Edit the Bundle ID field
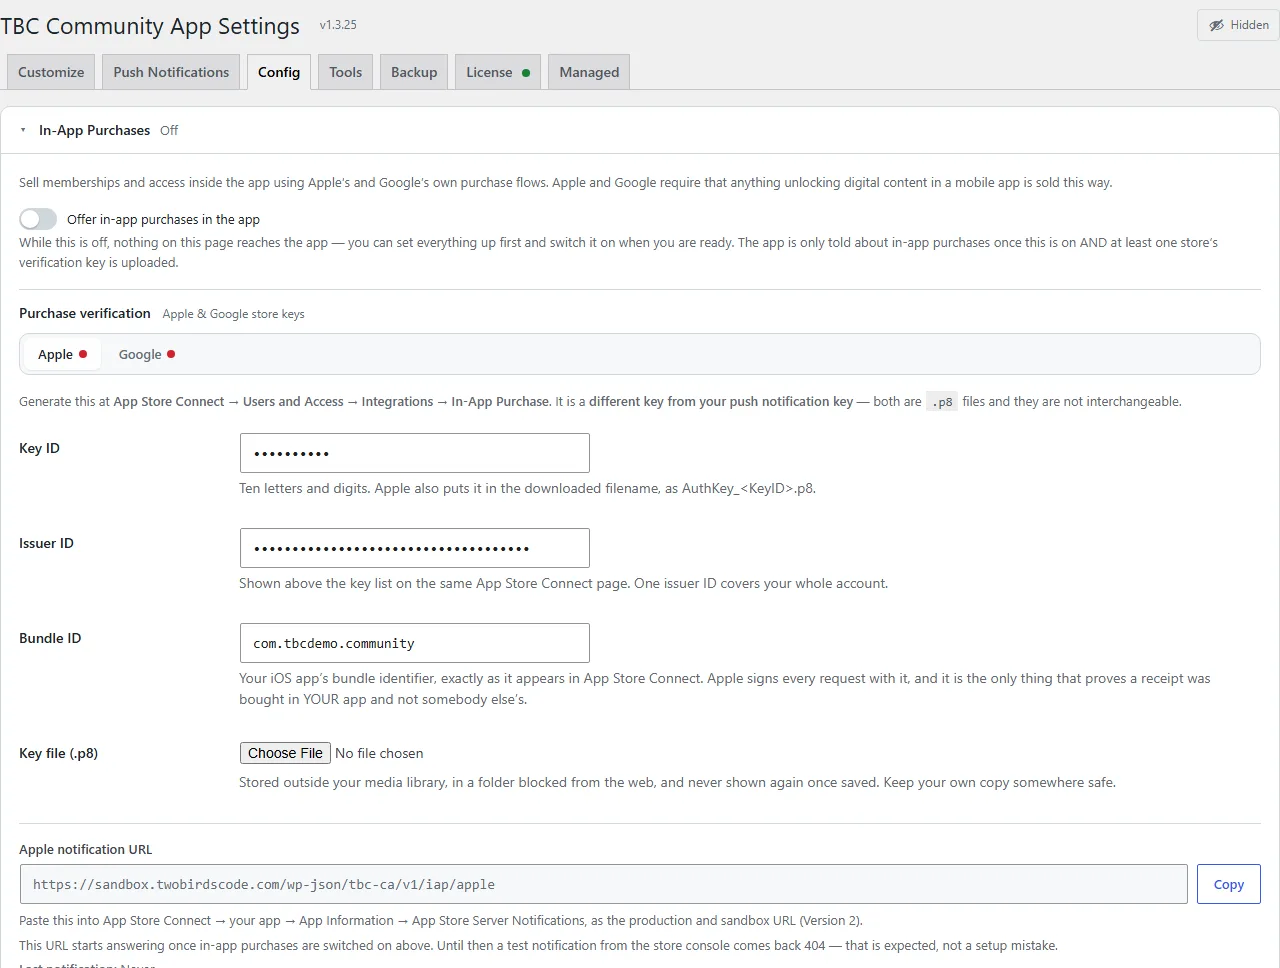Viewport: 1280px width, 968px height. [415, 643]
